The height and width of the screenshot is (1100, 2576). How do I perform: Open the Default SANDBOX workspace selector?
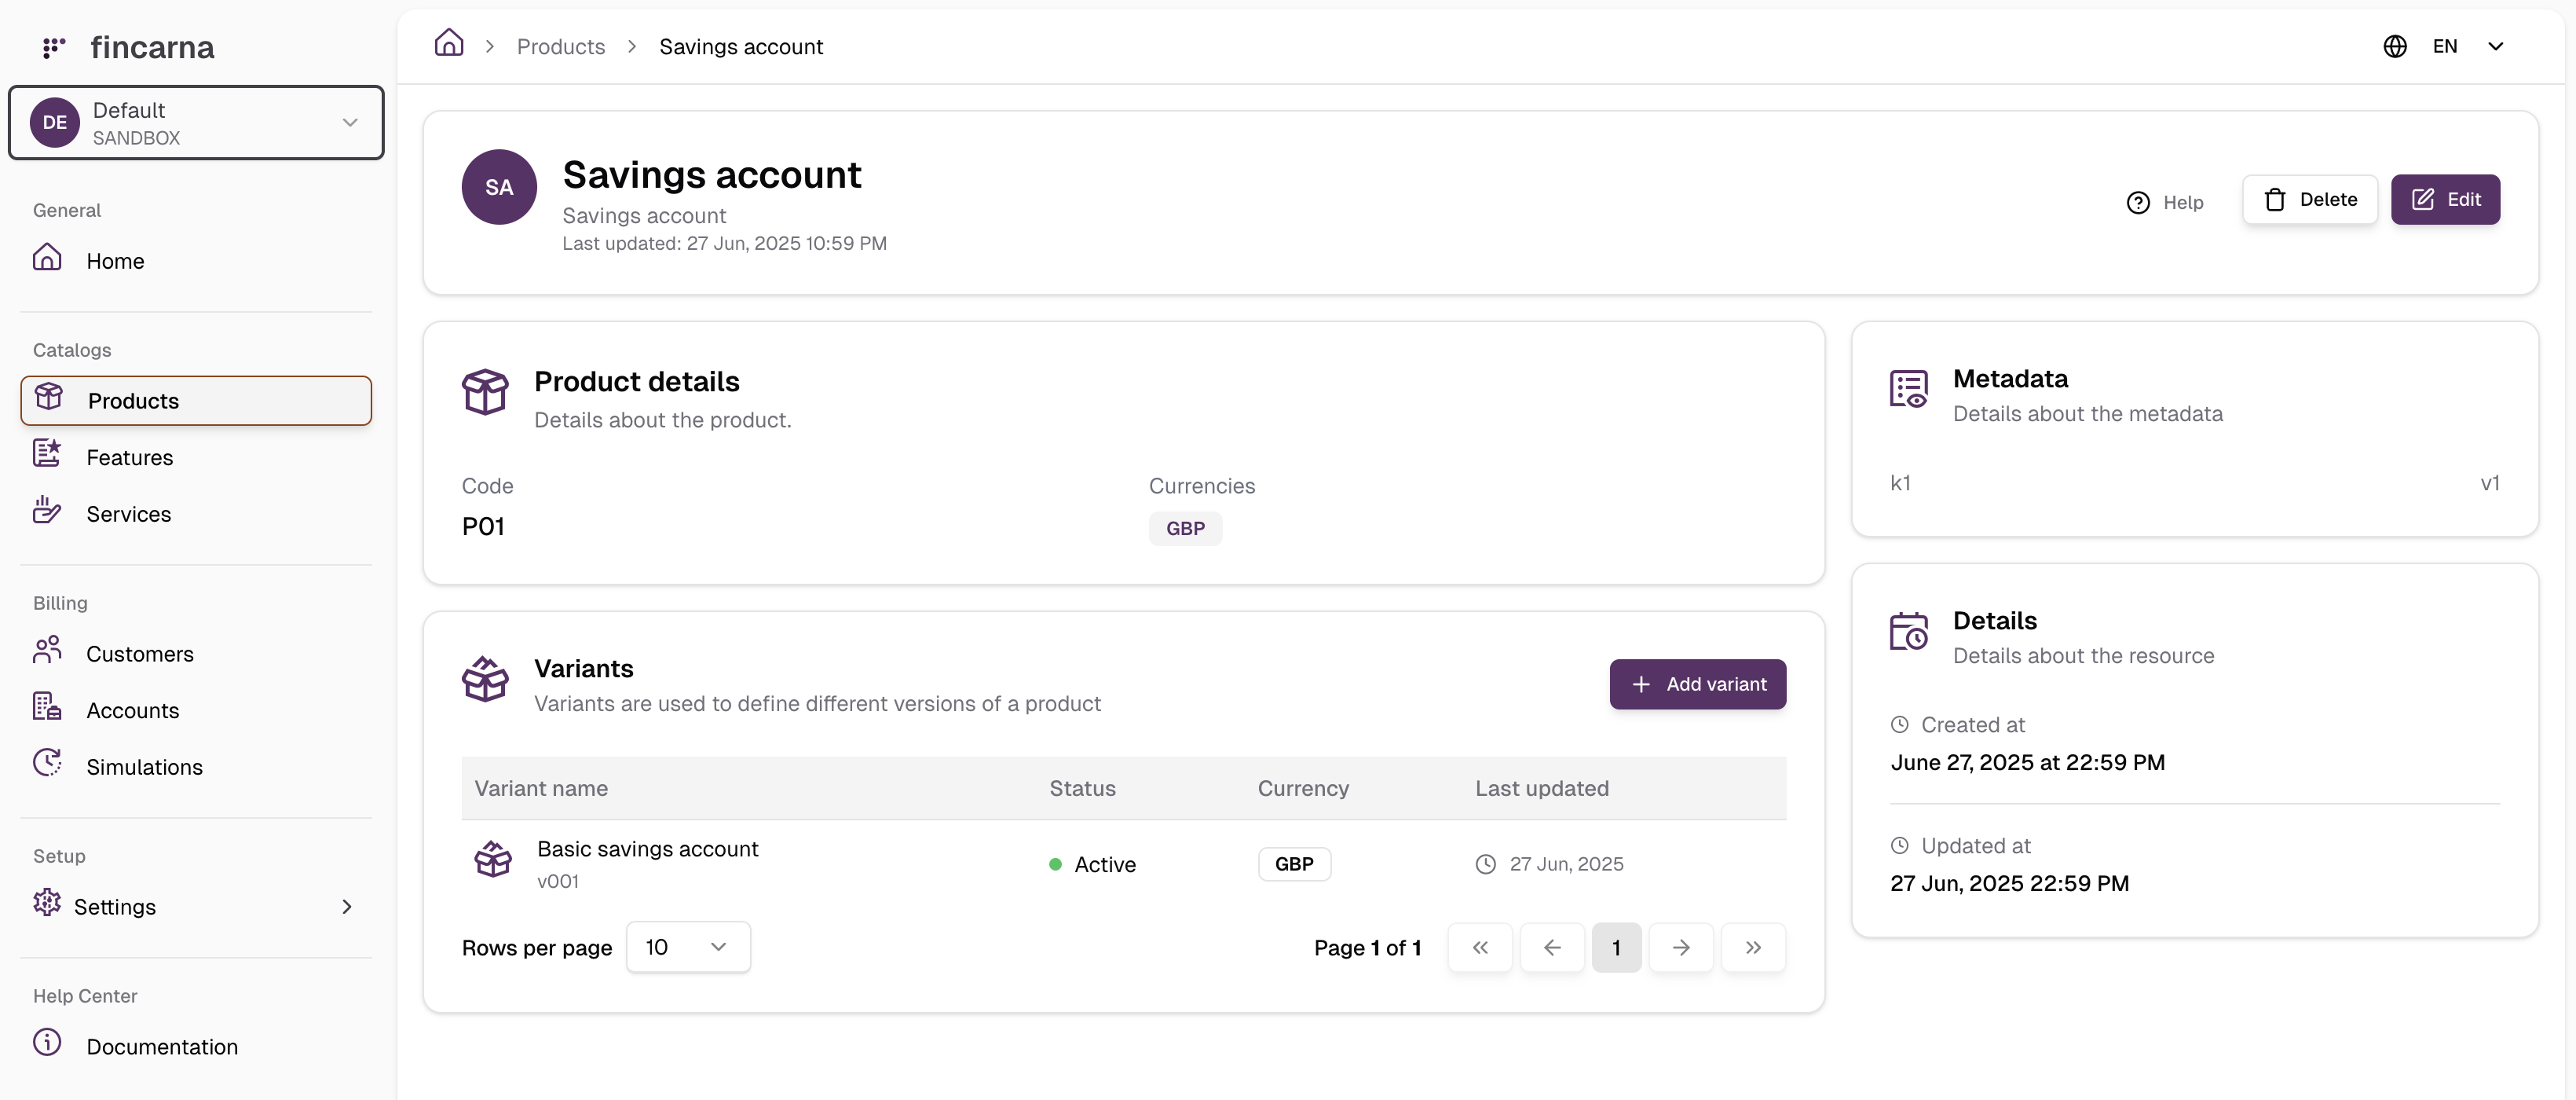tap(196, 122)
